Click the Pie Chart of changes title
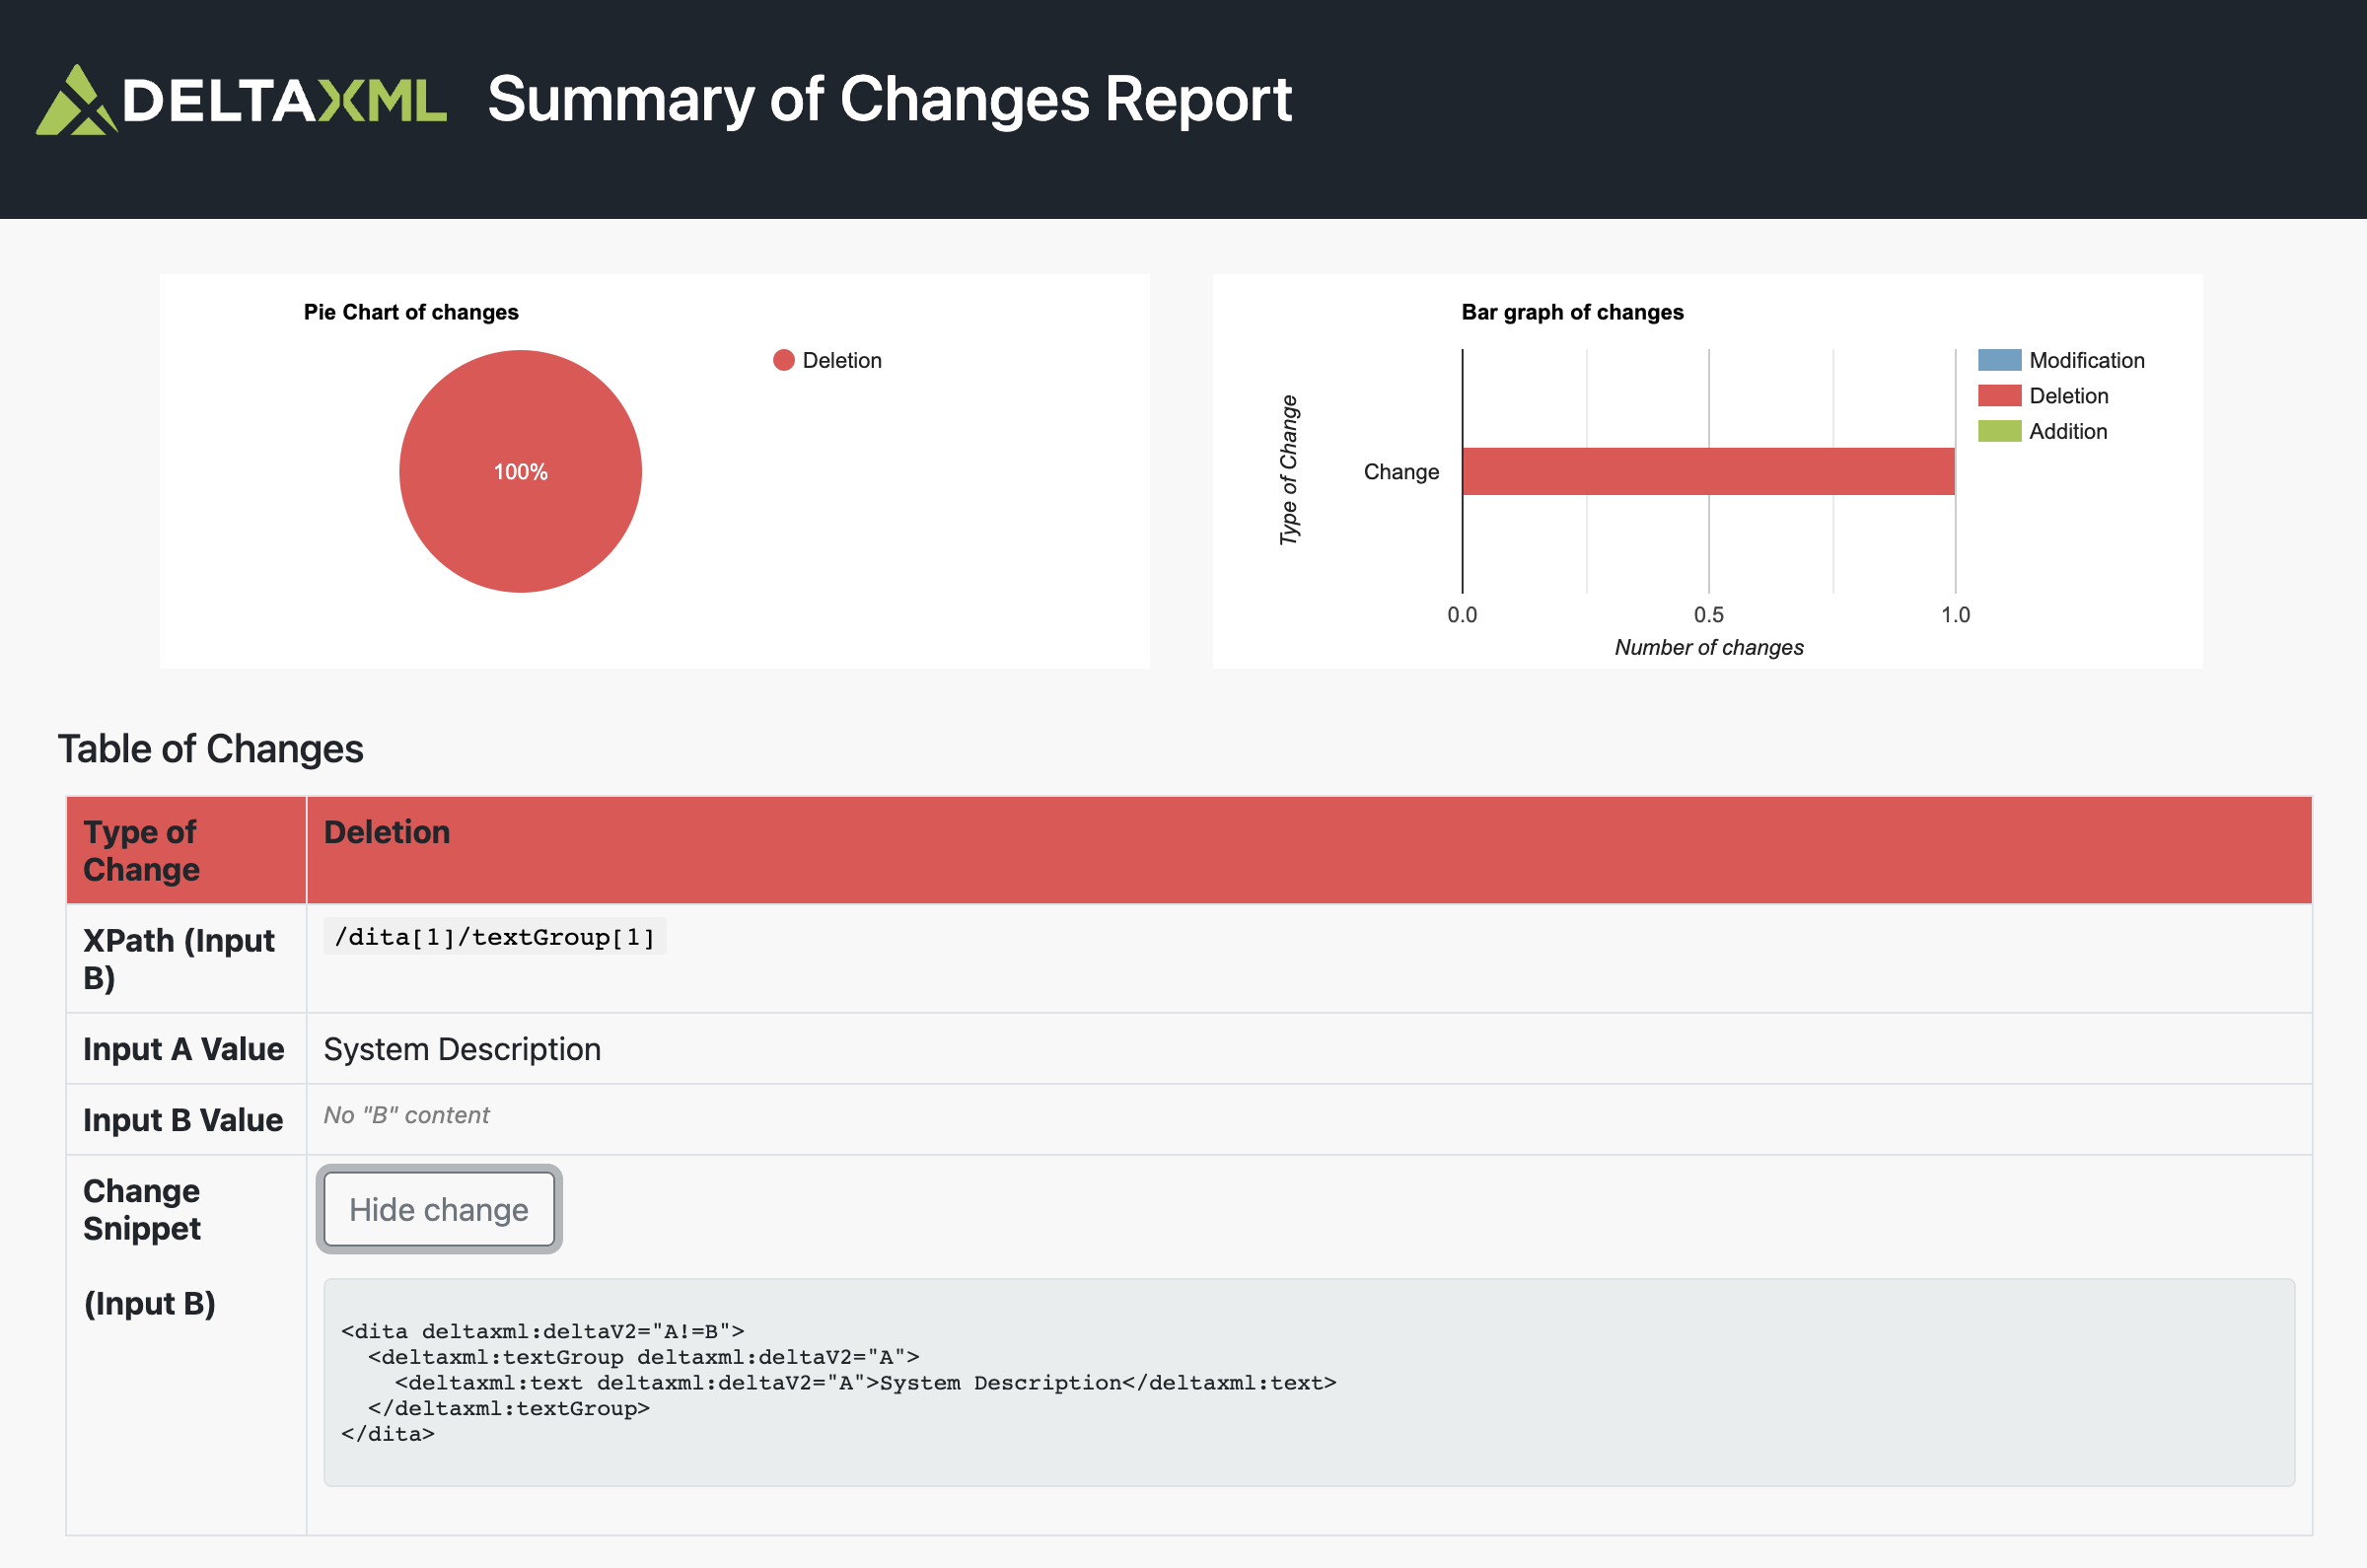Viewport: 2367px width, 1568px height. (x=411, y=312)
